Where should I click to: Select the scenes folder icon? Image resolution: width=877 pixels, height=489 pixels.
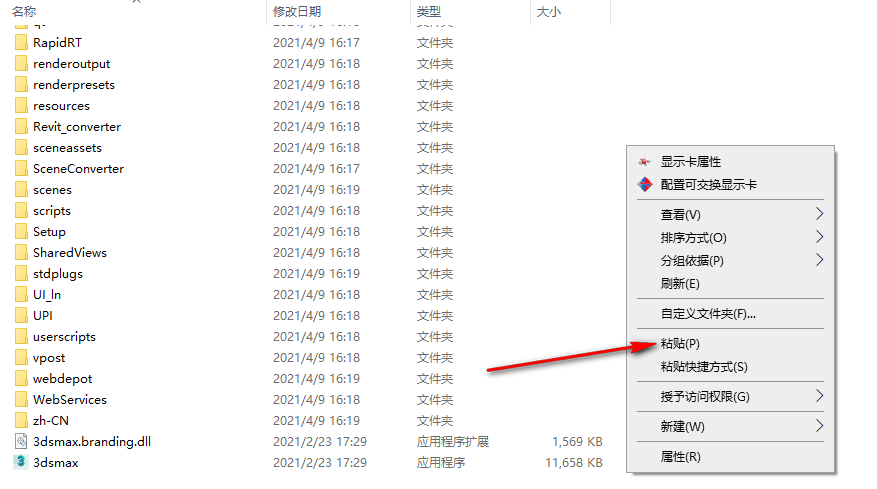21,190
